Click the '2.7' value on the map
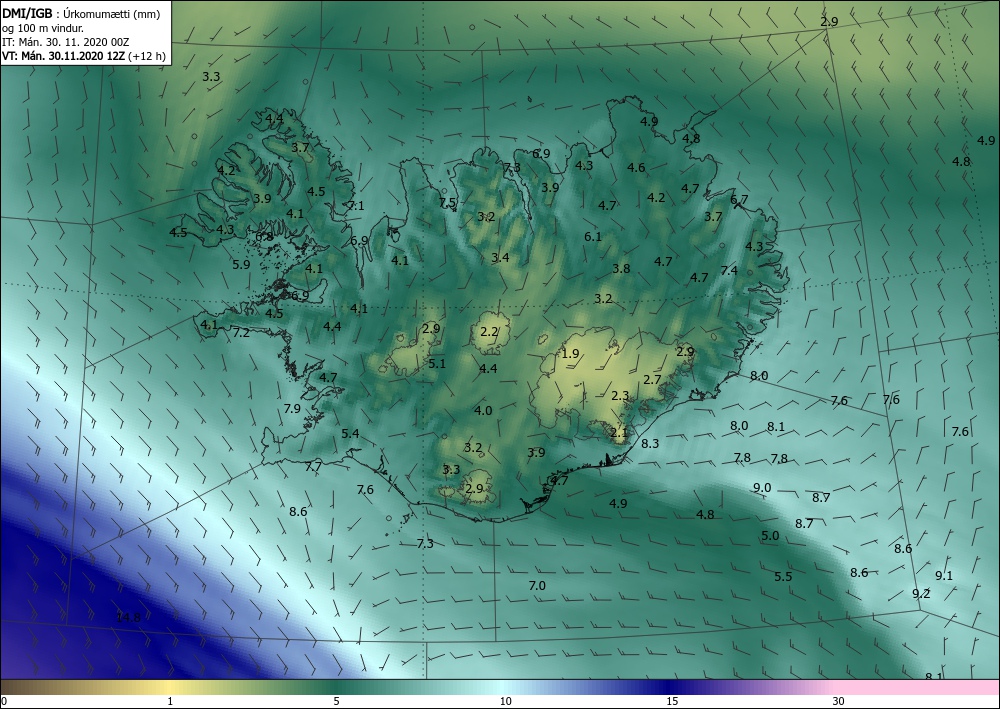The width and height of the screenshot is (1000, 709). [x=652, y=380]
